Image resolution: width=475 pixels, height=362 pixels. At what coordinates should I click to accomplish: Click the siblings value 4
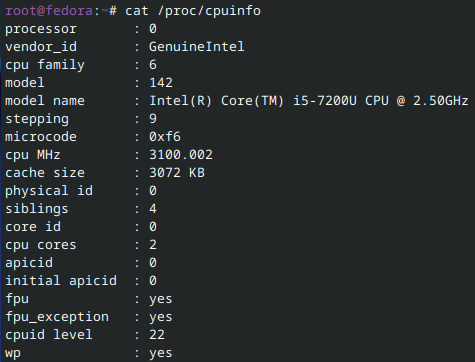tap(153, 208)
